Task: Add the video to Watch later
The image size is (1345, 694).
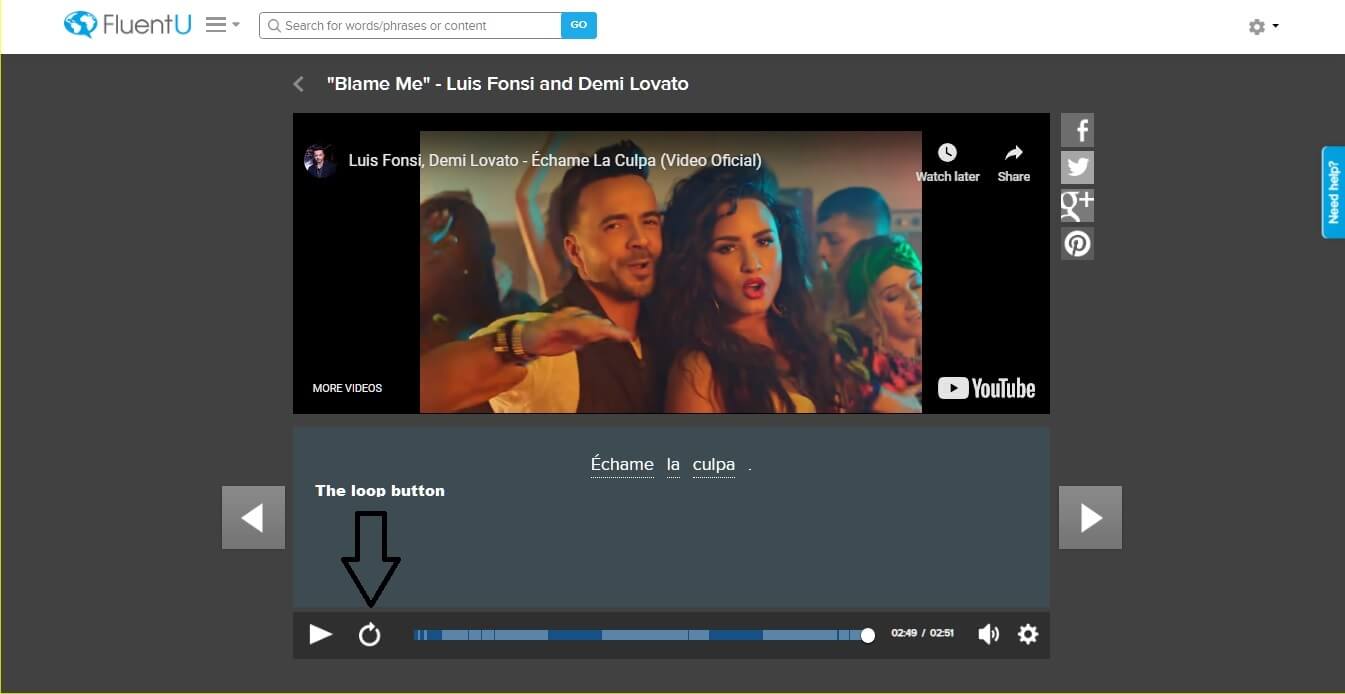Action: [947, 162]
